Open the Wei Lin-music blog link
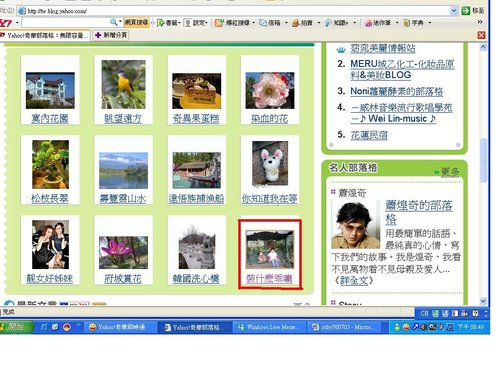The image size is (500, 375). click(x=401, y=113)
